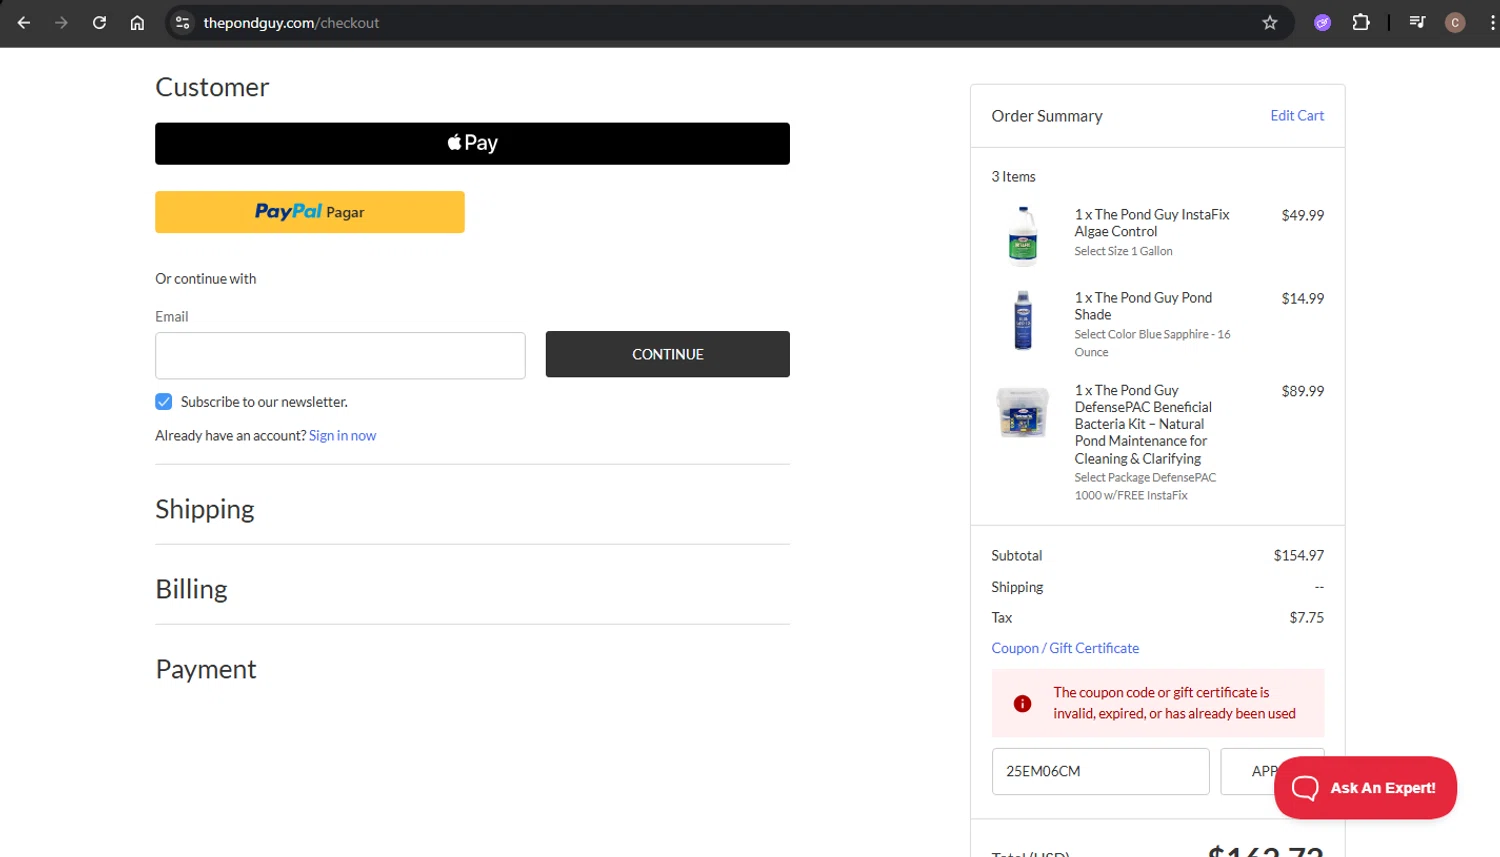Screen dimensions: 1500x857
Task: Click the CONTINUE button
Action: 667,354
